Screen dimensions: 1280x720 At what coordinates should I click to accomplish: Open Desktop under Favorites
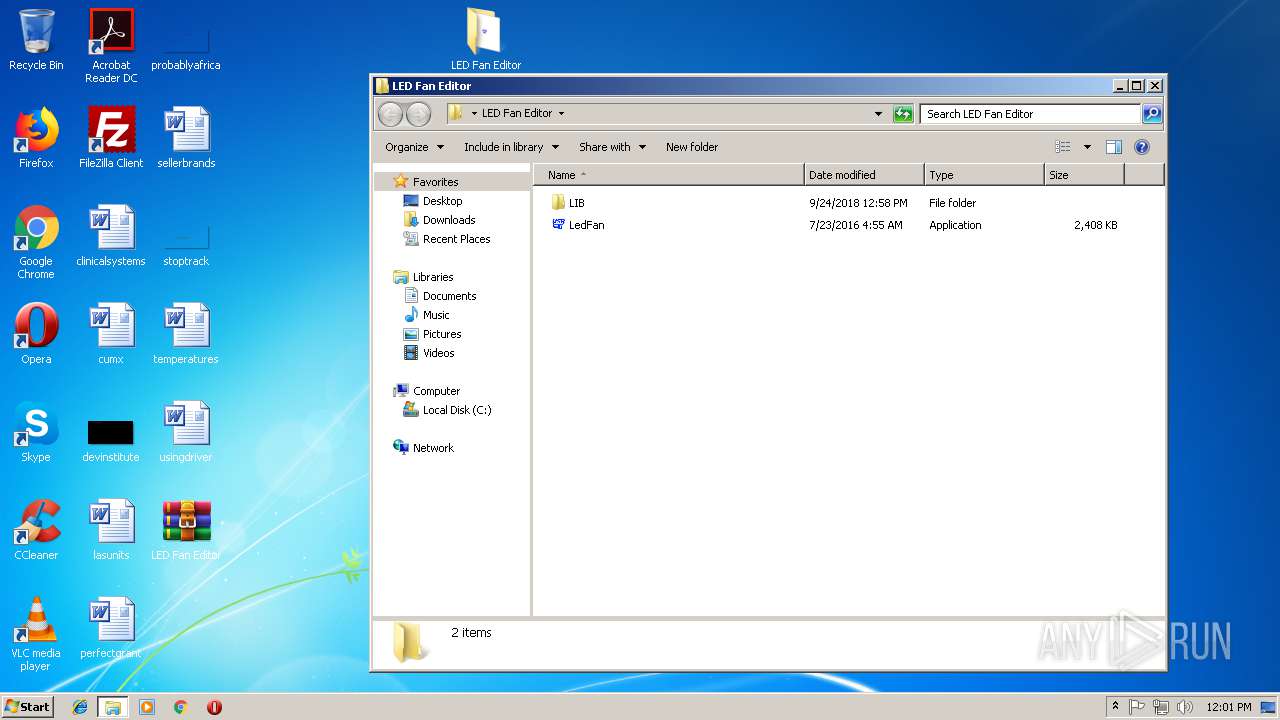[442, 201]
